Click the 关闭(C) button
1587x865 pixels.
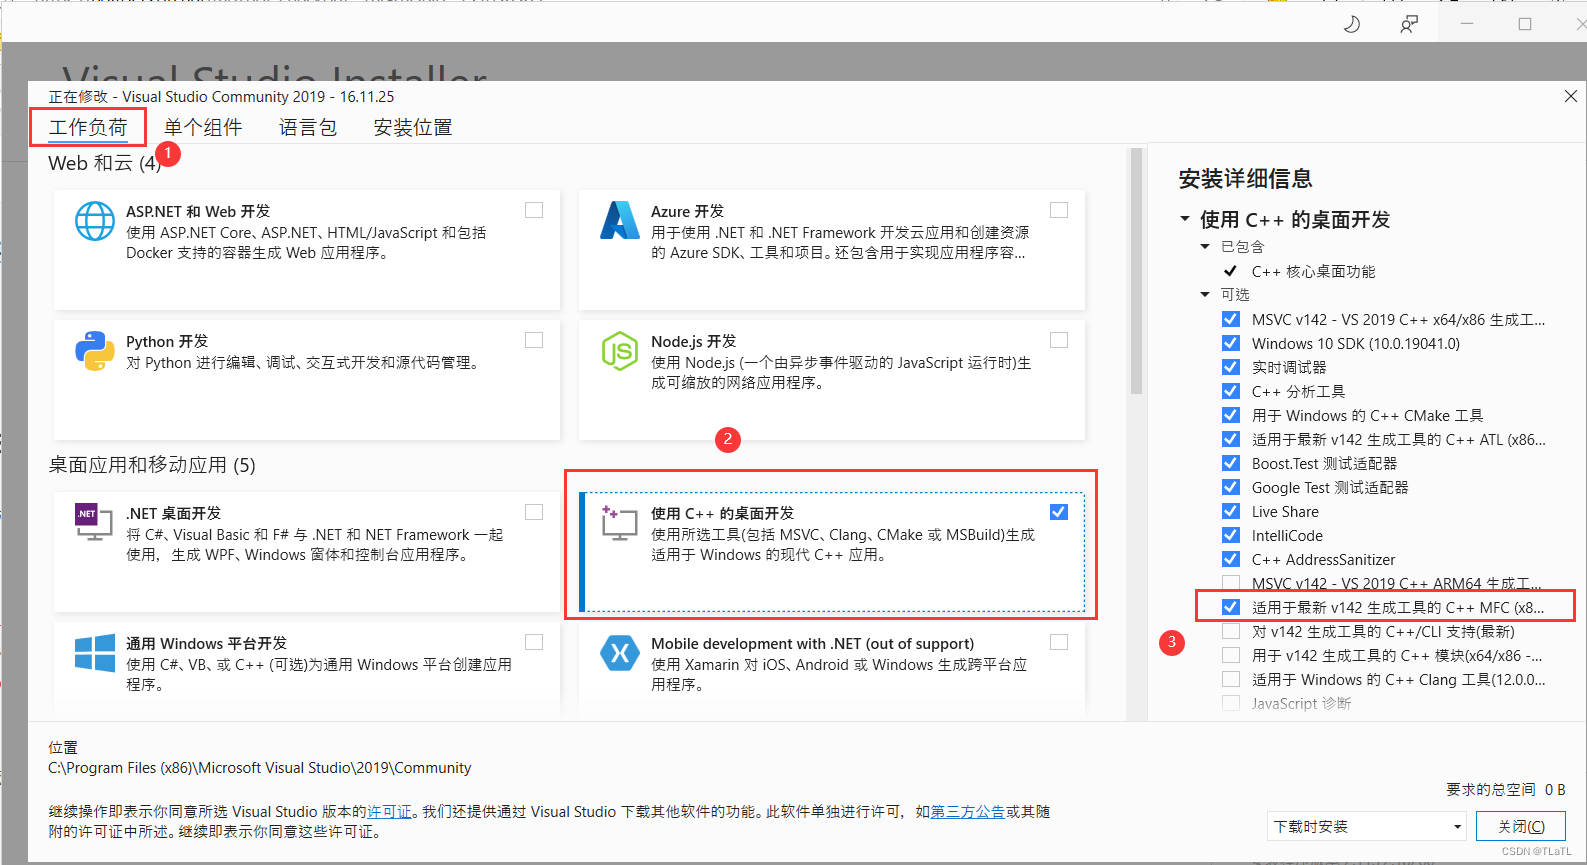(x=1521, y=826)
